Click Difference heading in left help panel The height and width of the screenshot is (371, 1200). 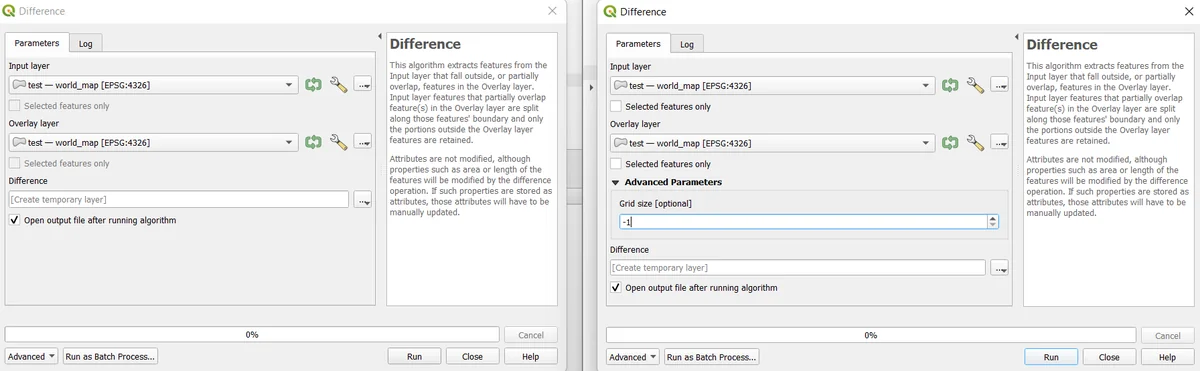tap(425, 44)
